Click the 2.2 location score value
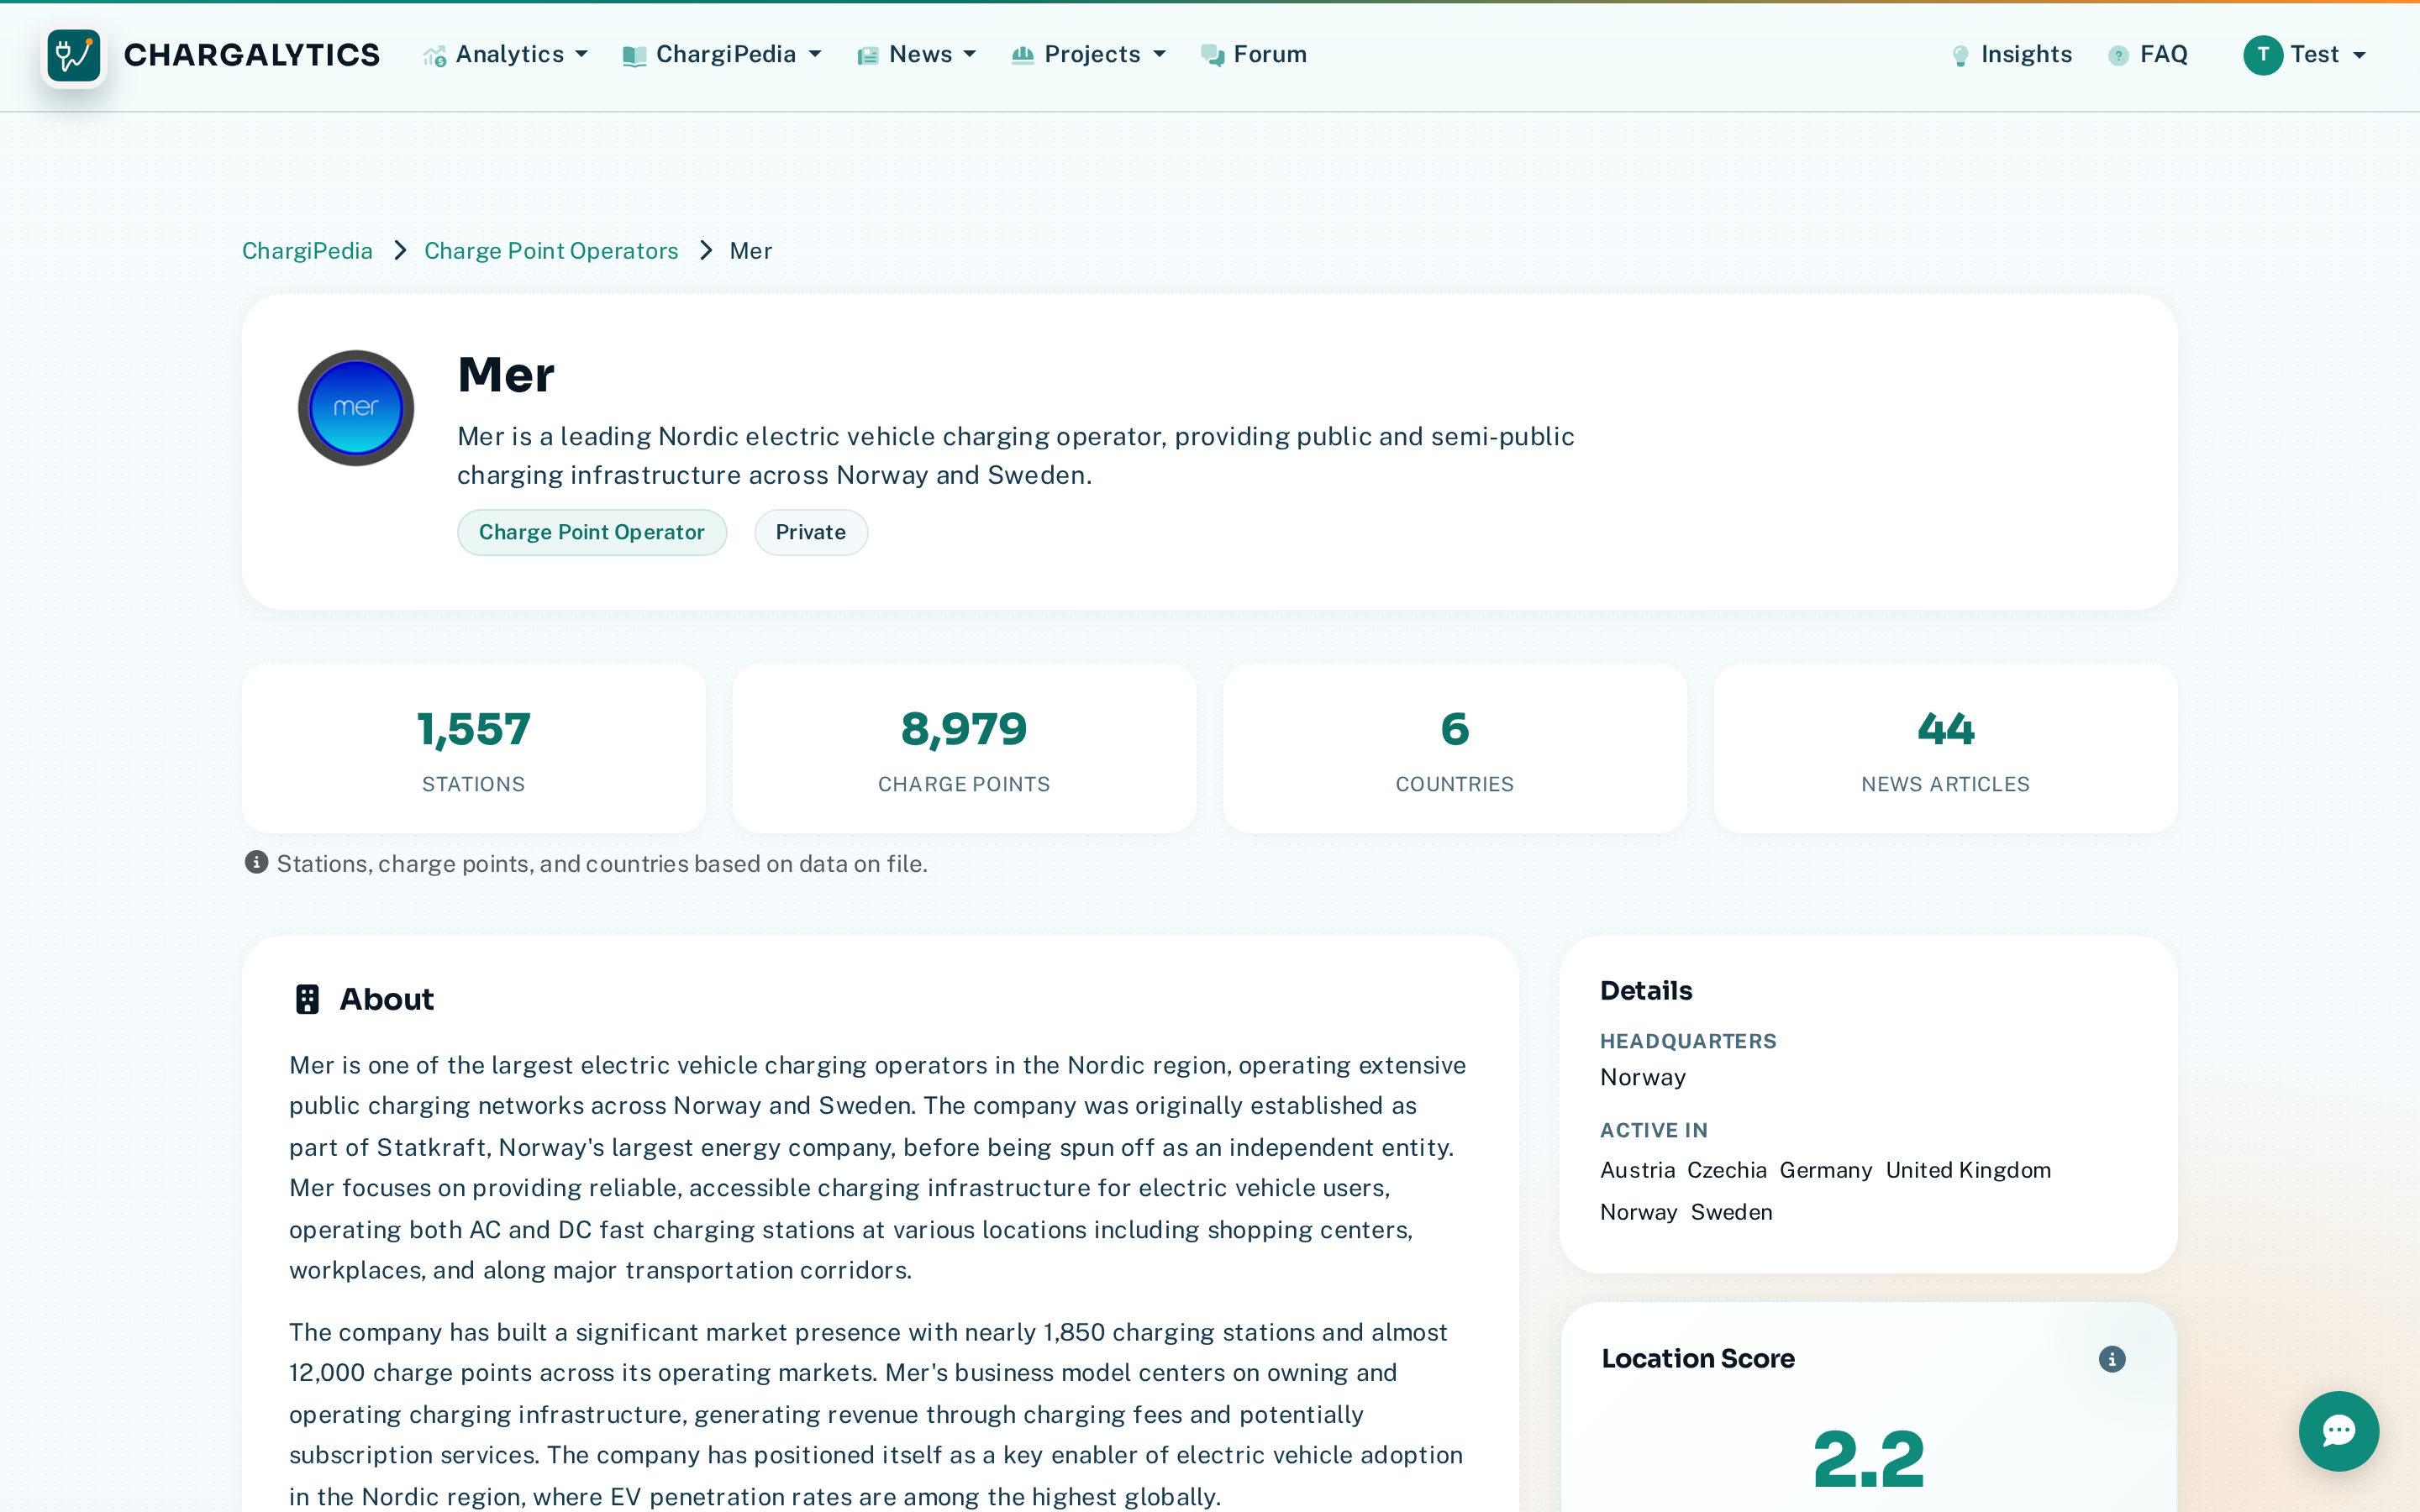The width and height of the screenshot is (2420, 1512). pyautogui.click(x=1868, y=1459)
